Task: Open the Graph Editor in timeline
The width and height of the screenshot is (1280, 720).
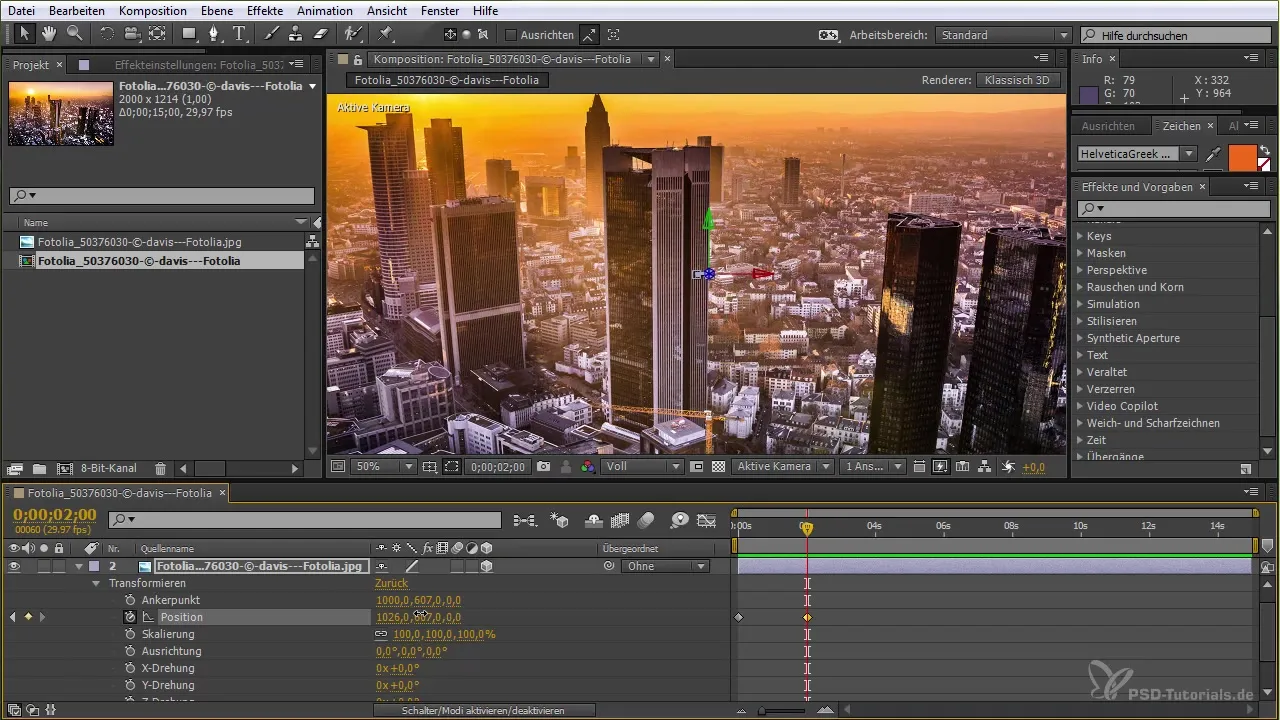Action: click(707, 520)
